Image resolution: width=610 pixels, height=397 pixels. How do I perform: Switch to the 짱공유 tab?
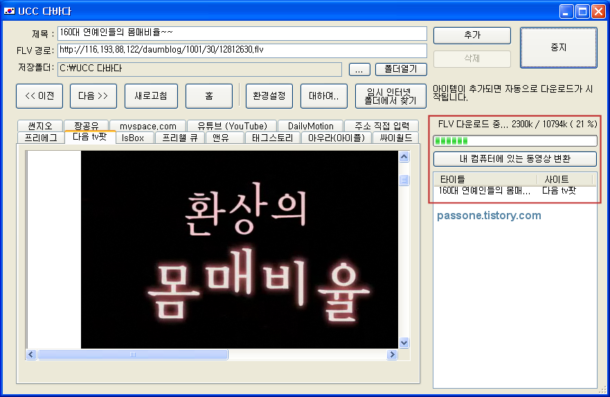pyautogui.click(x=86, y=126)
